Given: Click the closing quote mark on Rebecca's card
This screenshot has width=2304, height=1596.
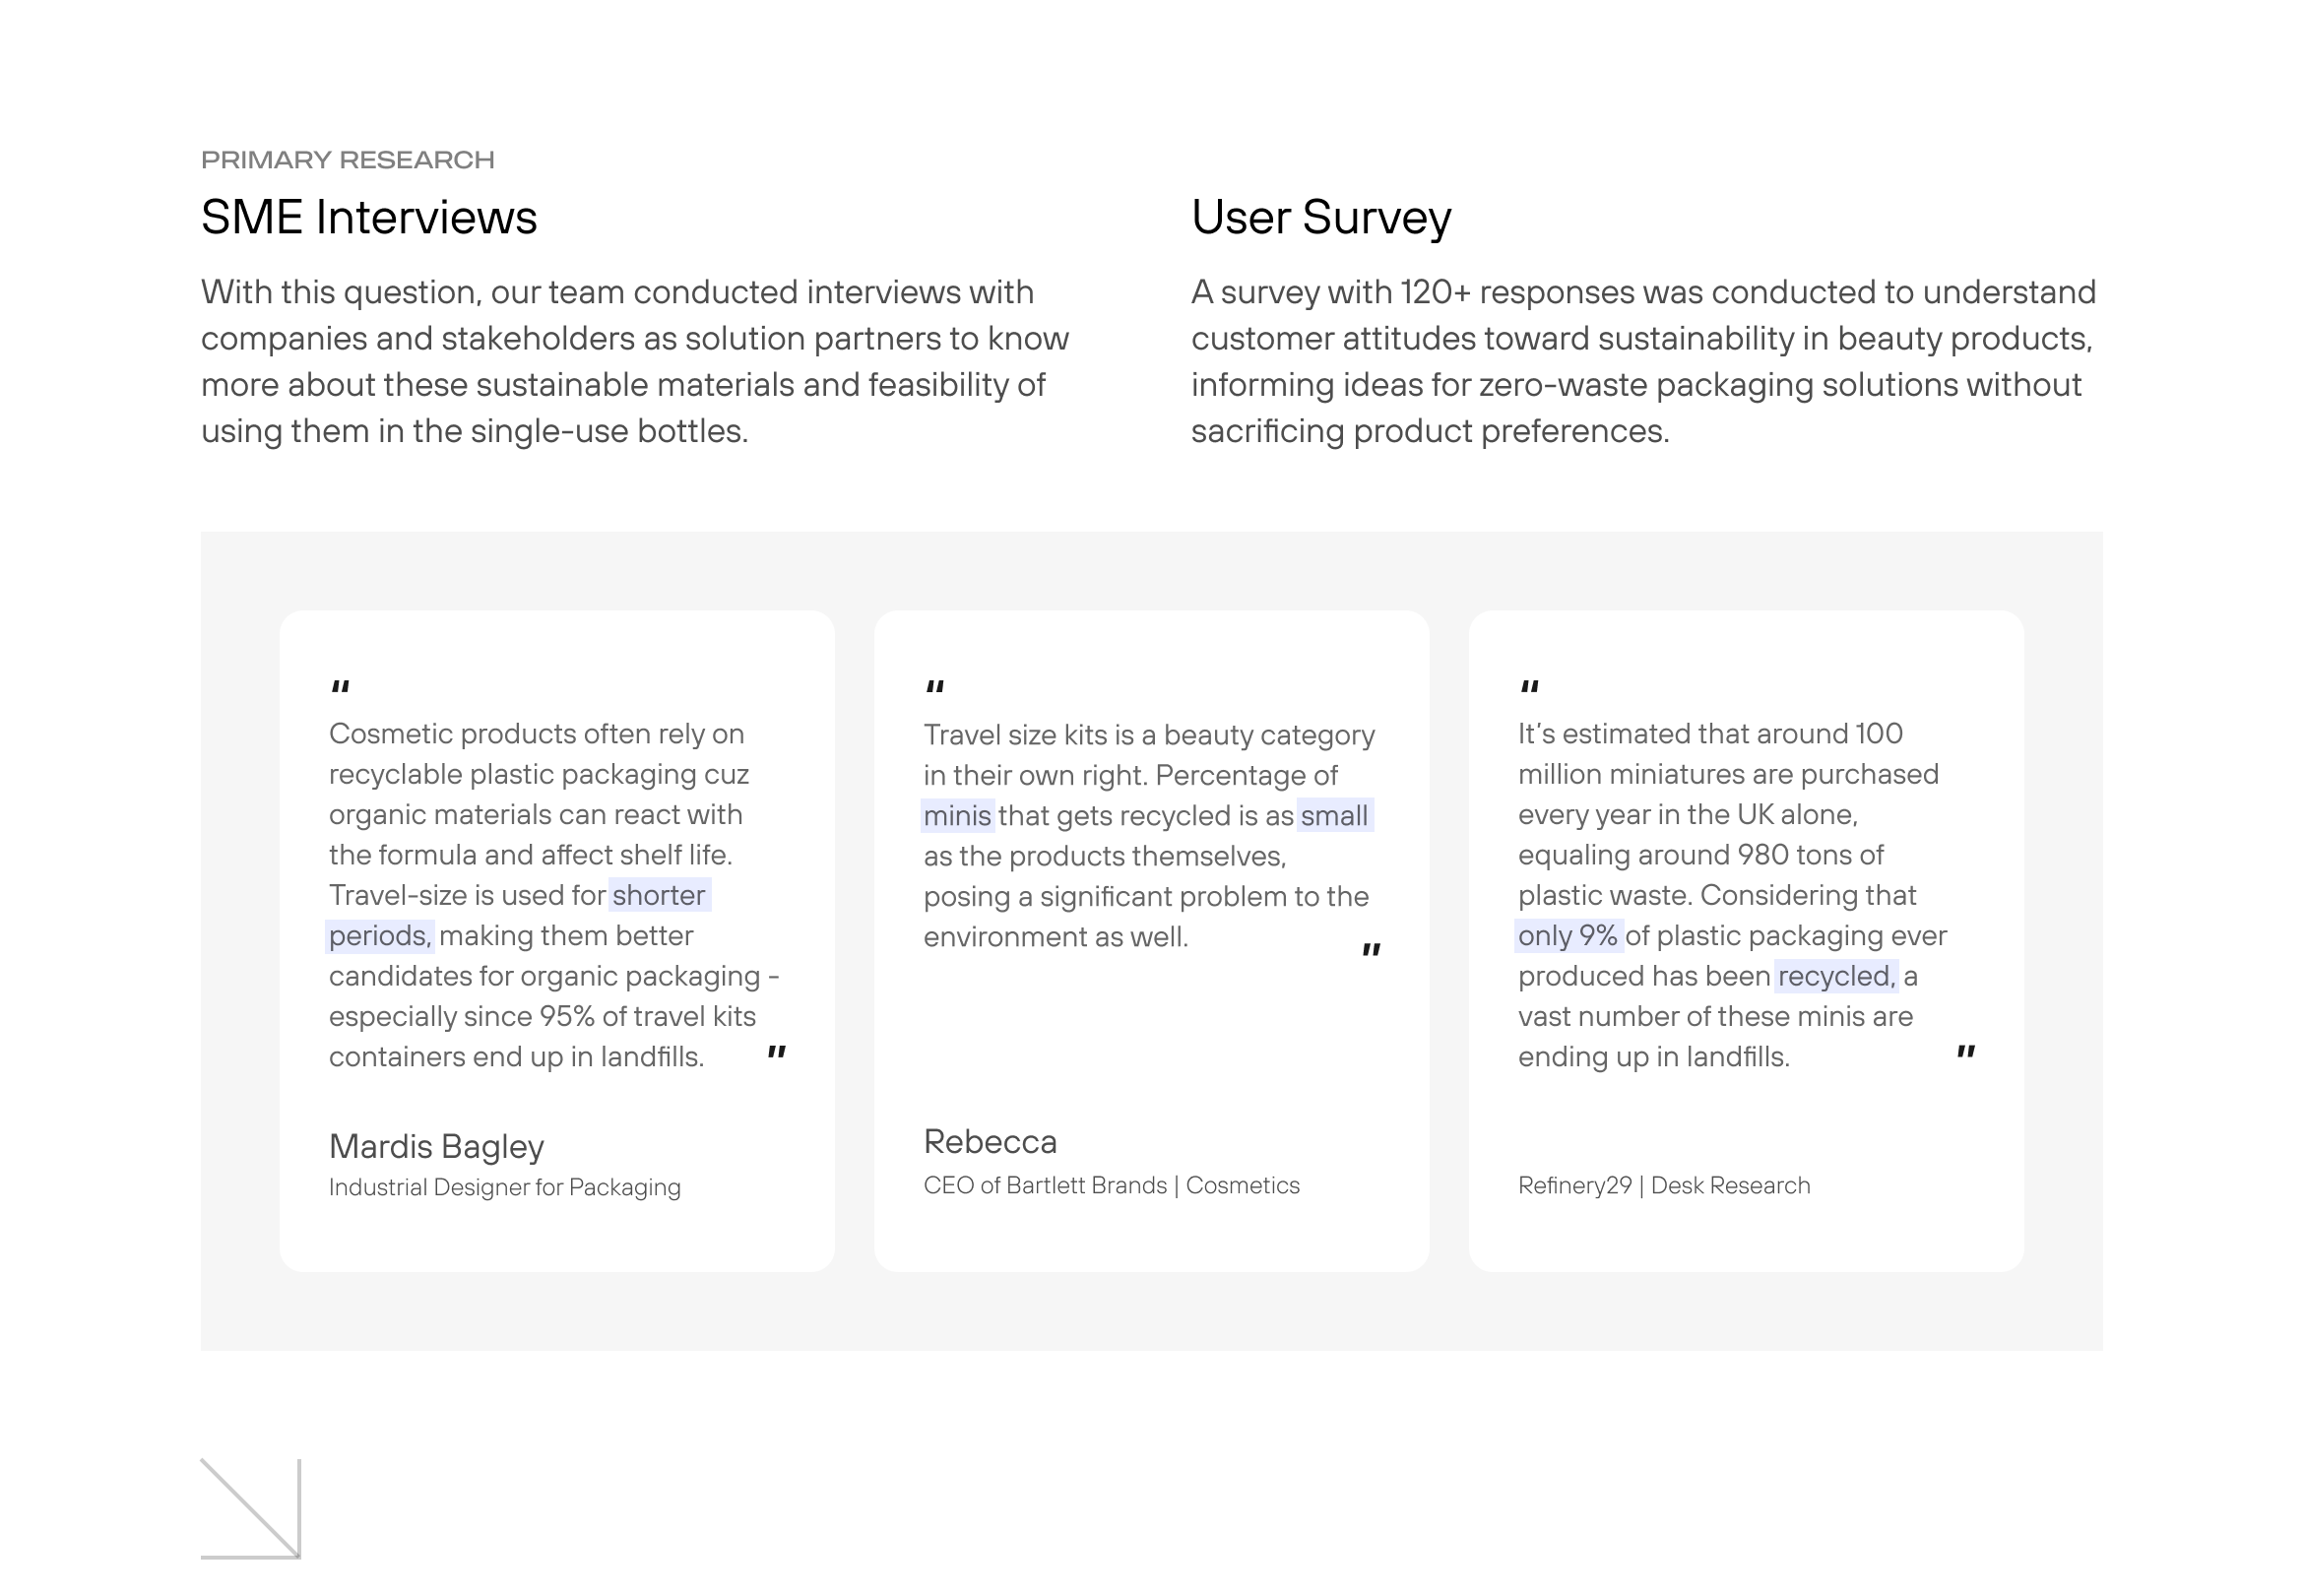Looking at the screenshot, I should tap(1371, 950).
